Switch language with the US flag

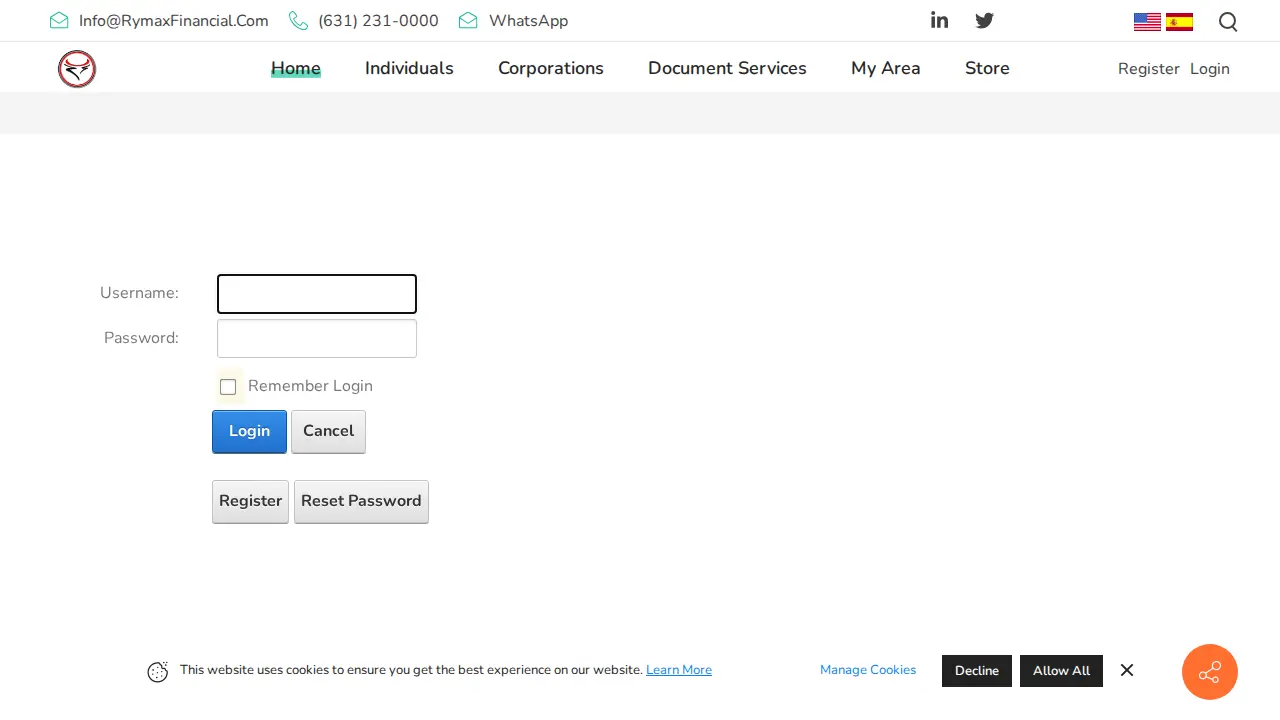tap(1147, 22)
